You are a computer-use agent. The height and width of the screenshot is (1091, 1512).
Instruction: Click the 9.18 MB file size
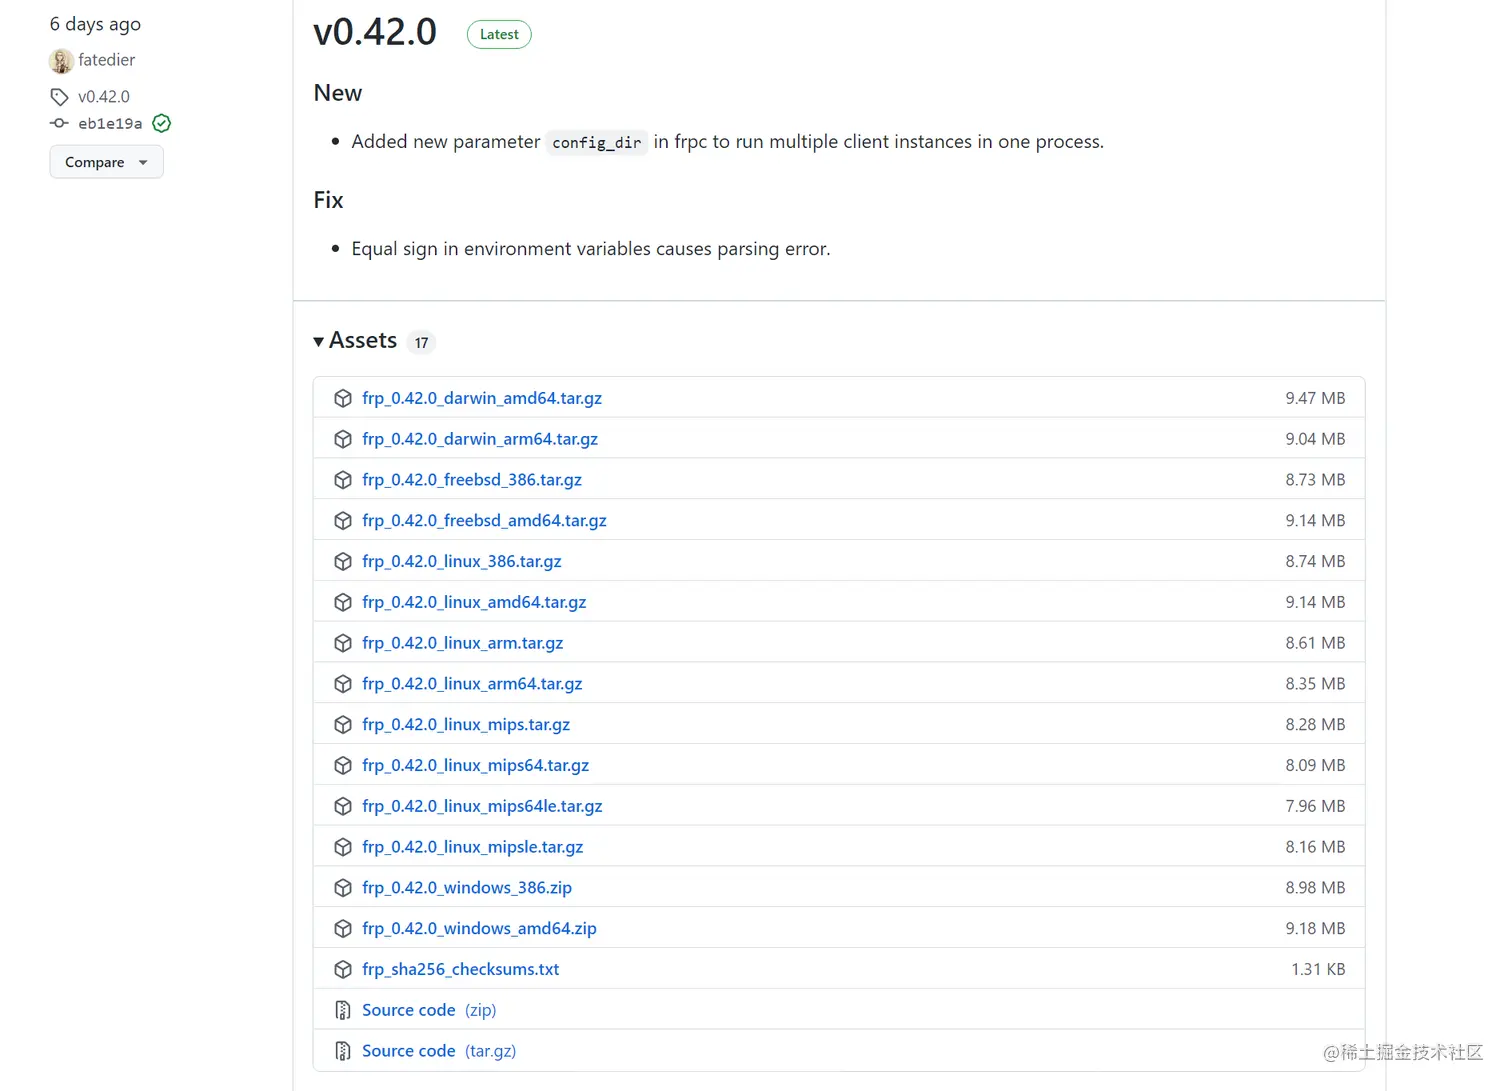click(x=1315, y=929)
